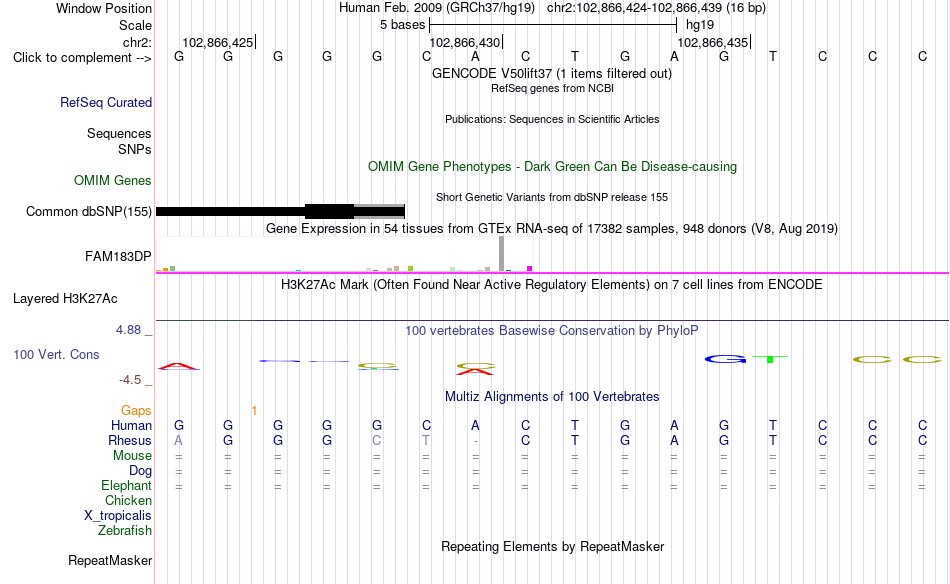The width and height of the screenshot is (950, 584).
Task: Click the Dog species label
Action: (140, 471)
